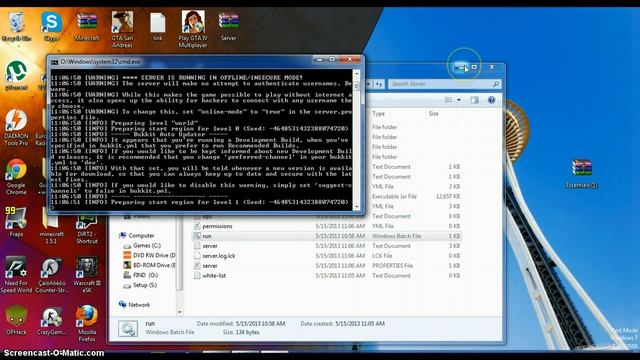Sort files by the Size column header
Viewport: 640px width, 360px height.
click(x=433, y=113)
